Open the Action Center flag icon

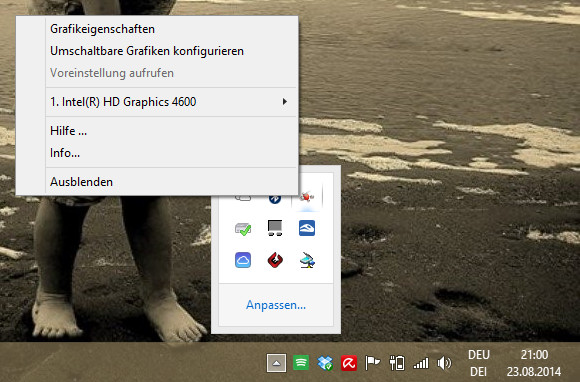pyautogui.click(x=372, y=363)
